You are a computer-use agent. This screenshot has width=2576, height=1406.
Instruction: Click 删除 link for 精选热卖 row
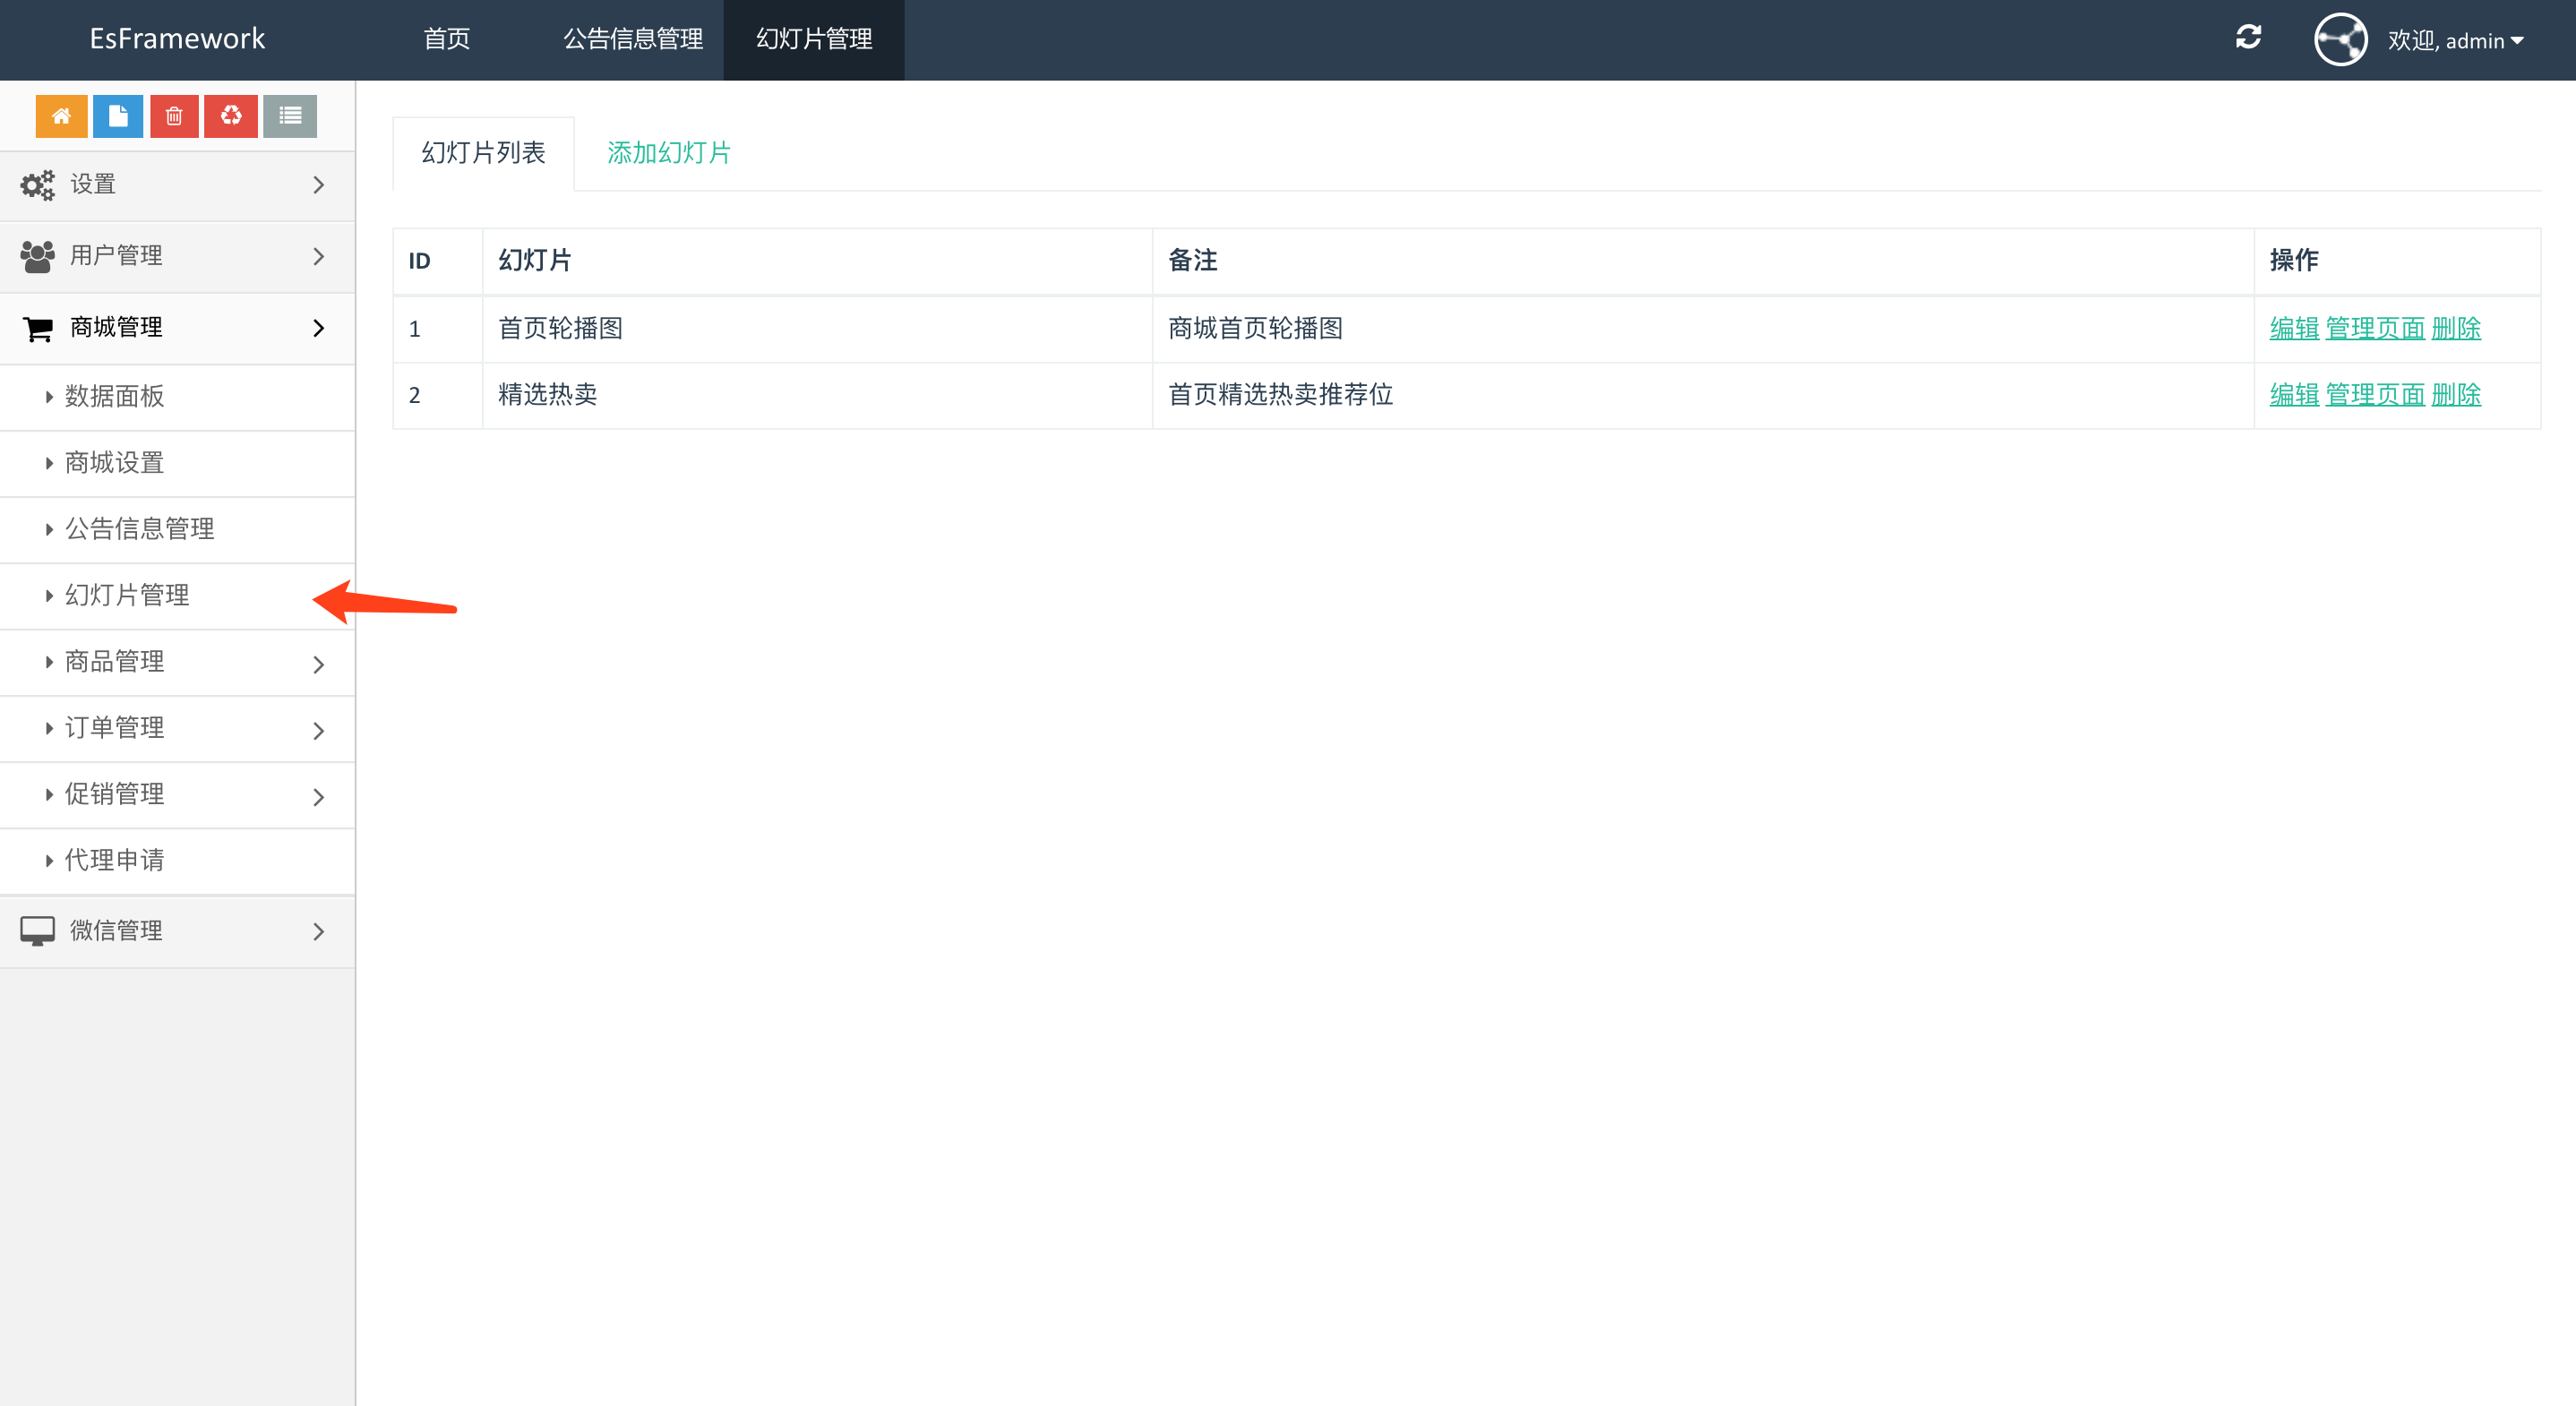click(x=2456, y=395)
